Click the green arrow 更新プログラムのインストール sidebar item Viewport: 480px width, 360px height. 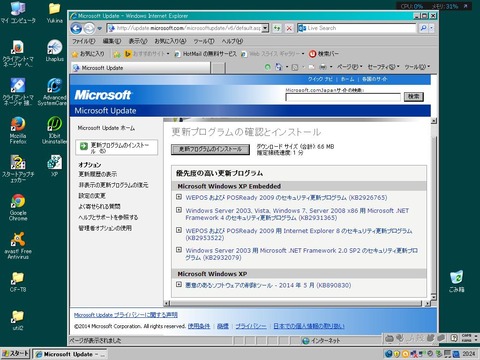coord(117,148)
